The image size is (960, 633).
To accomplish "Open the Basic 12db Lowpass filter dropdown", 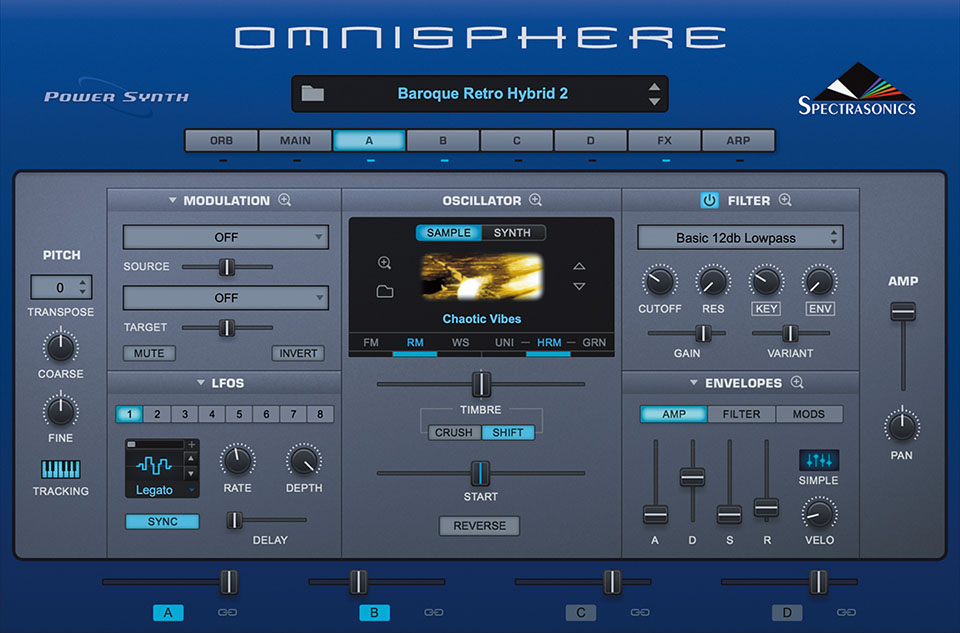I will point(740,238).
